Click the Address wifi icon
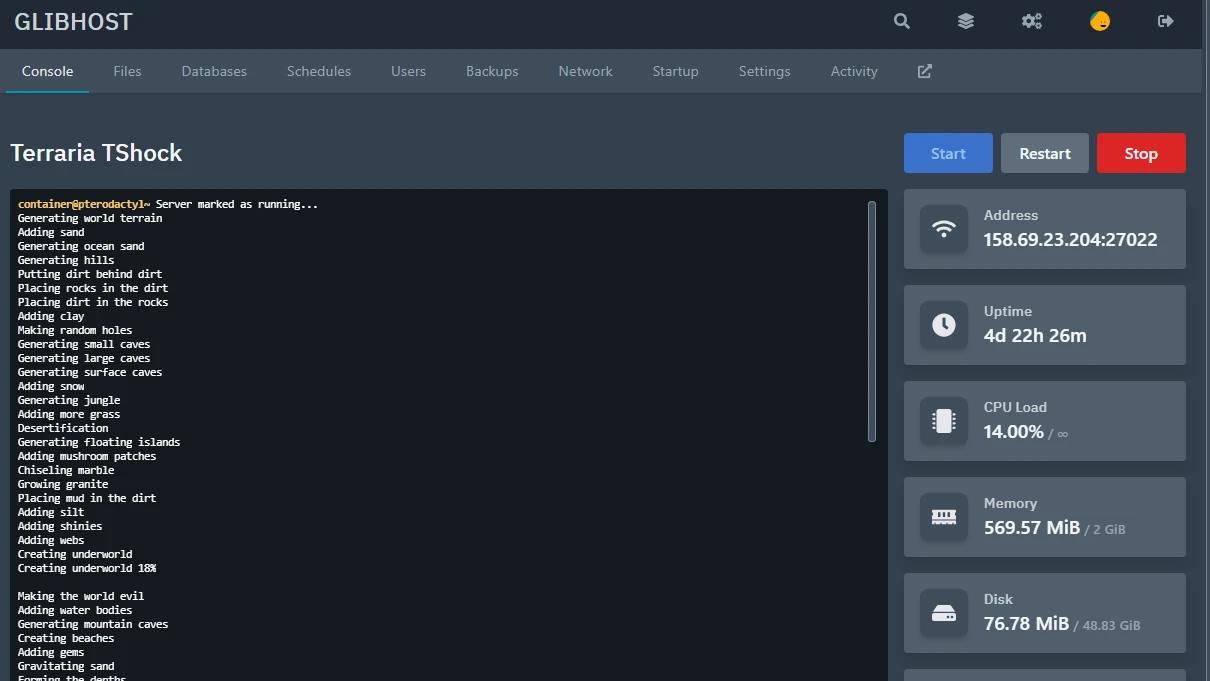 pos(944,229)
